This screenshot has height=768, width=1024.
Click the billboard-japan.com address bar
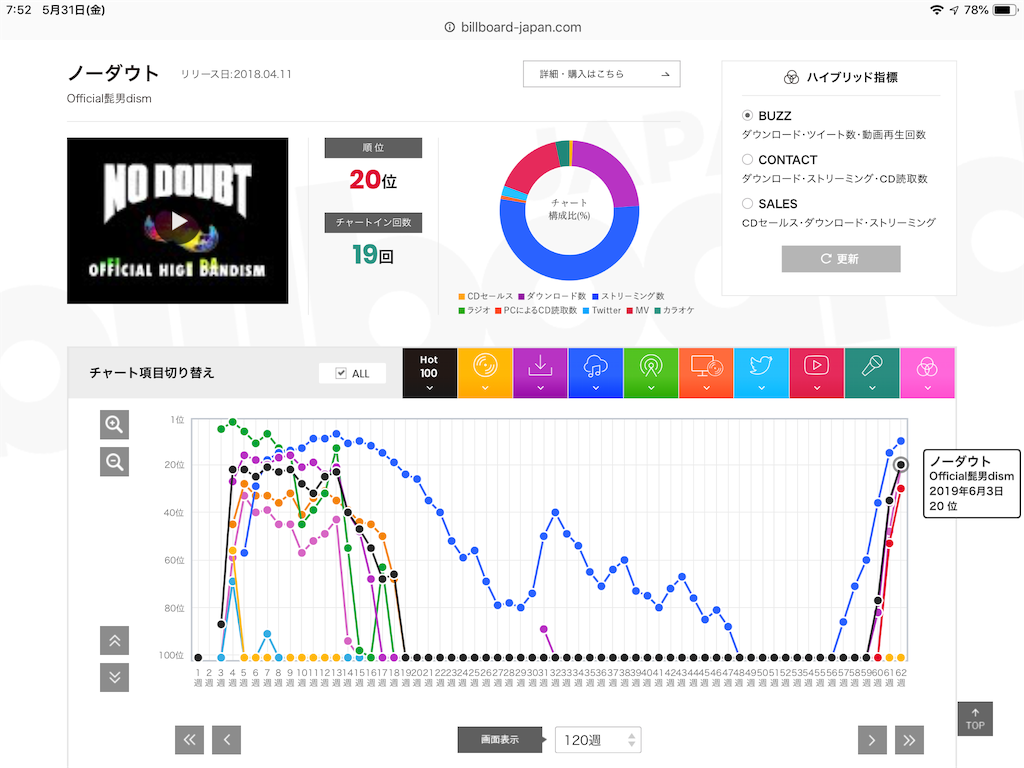[513, 27]
